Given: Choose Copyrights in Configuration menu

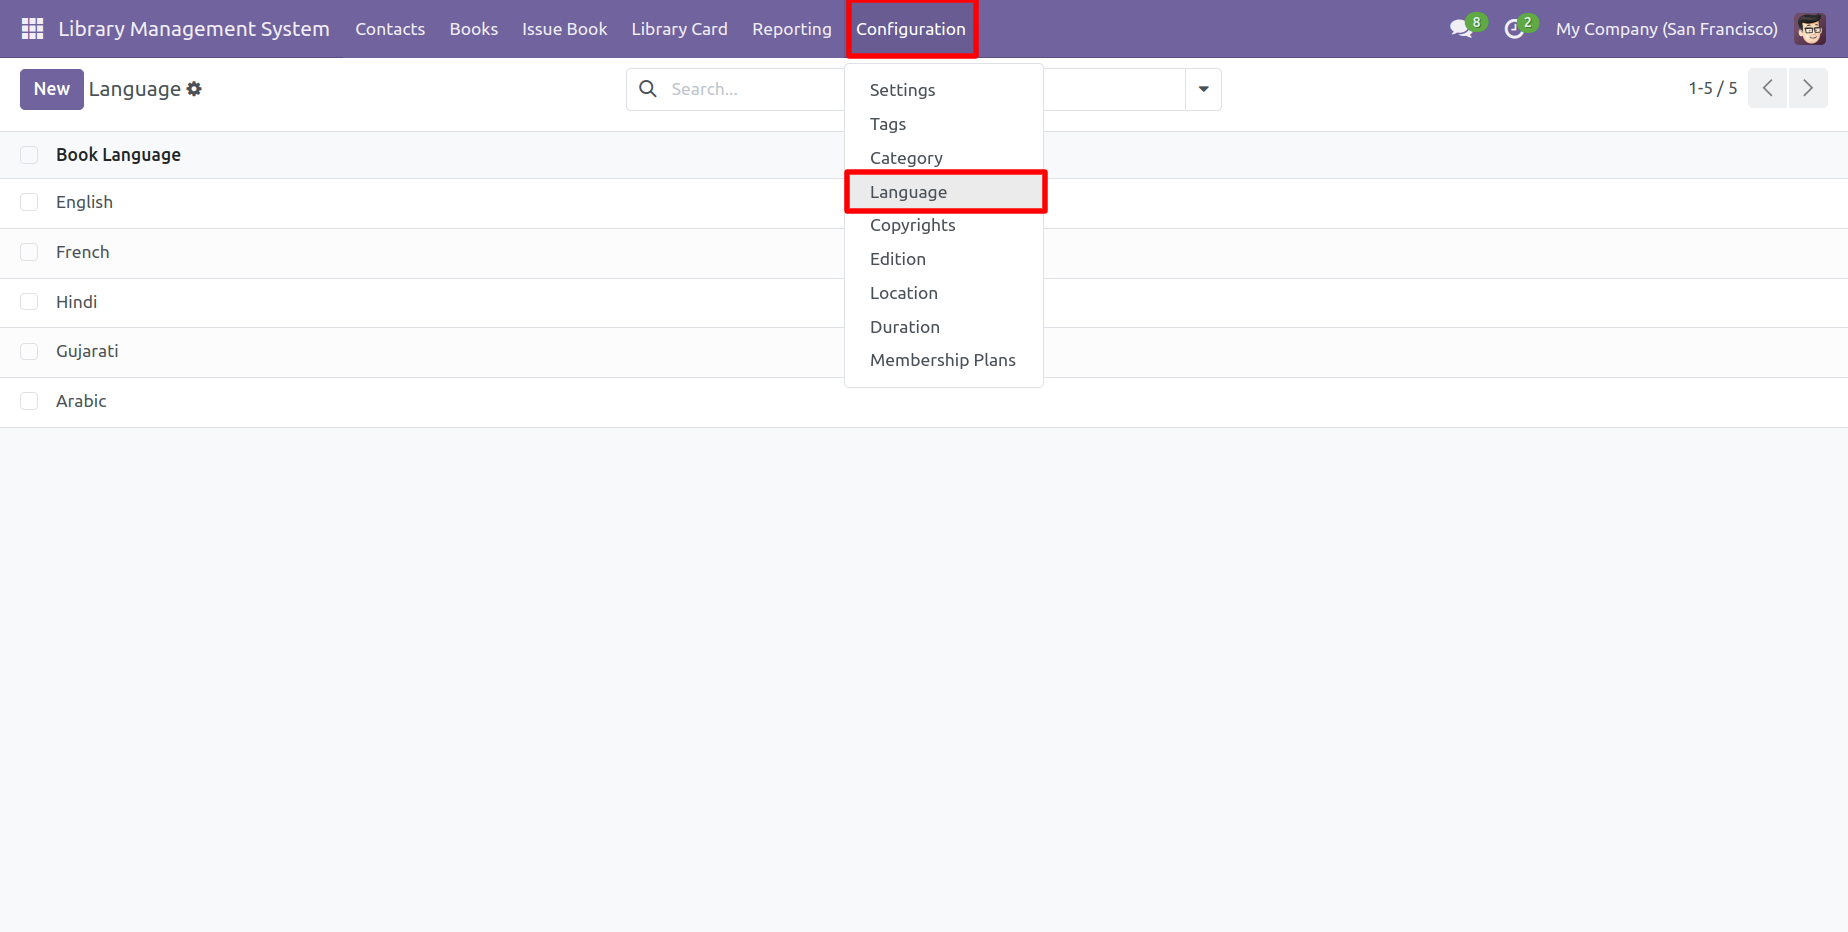Looking at the screenshot, I should click(x=912, y=225).
